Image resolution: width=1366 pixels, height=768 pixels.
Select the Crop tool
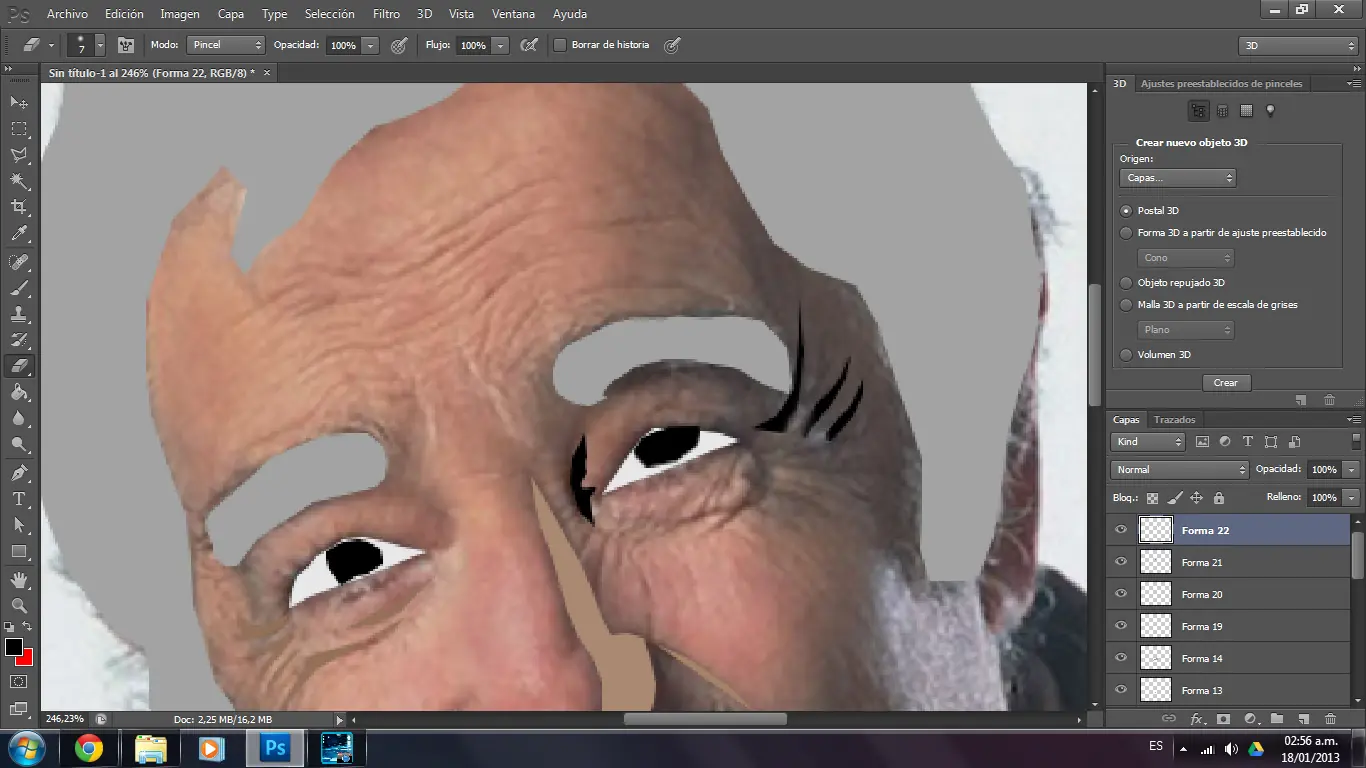pos(19,207)
